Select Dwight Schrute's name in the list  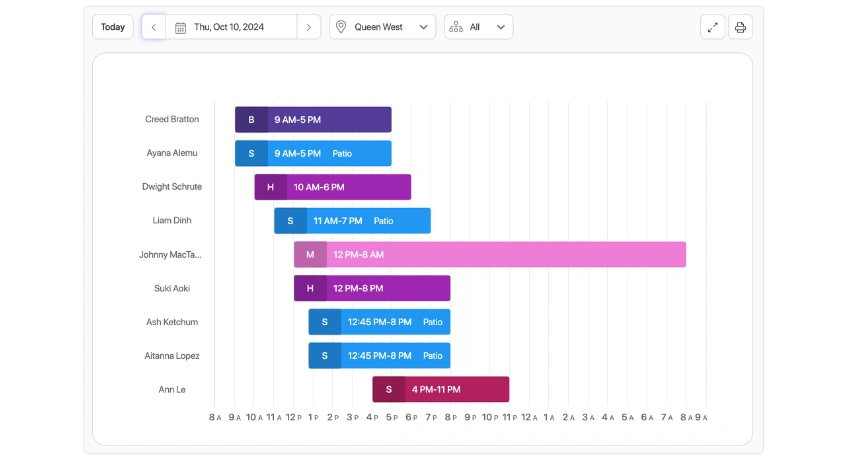point(172,187)
